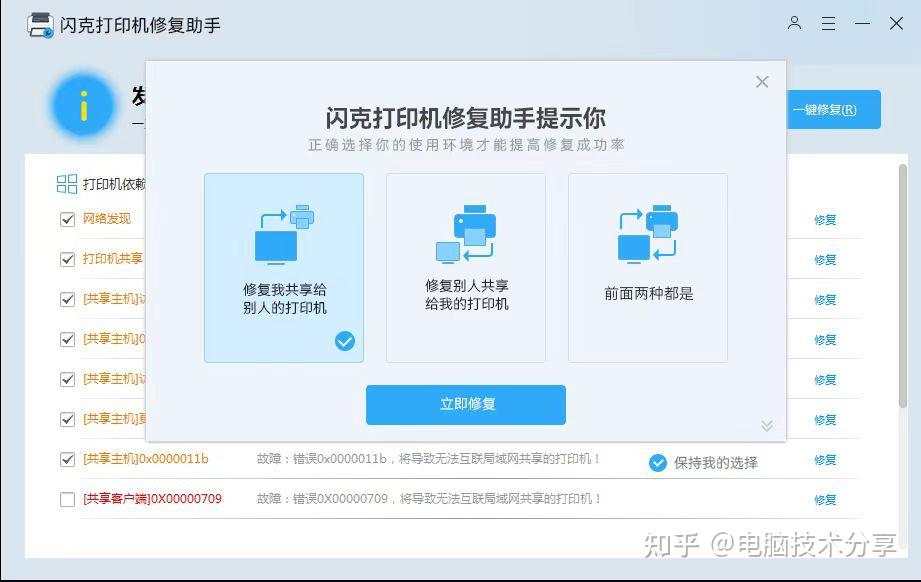Click 修复 next to the 0x0000011b fault
This screenshot has width=921, height=582.
tap(824, 460)
